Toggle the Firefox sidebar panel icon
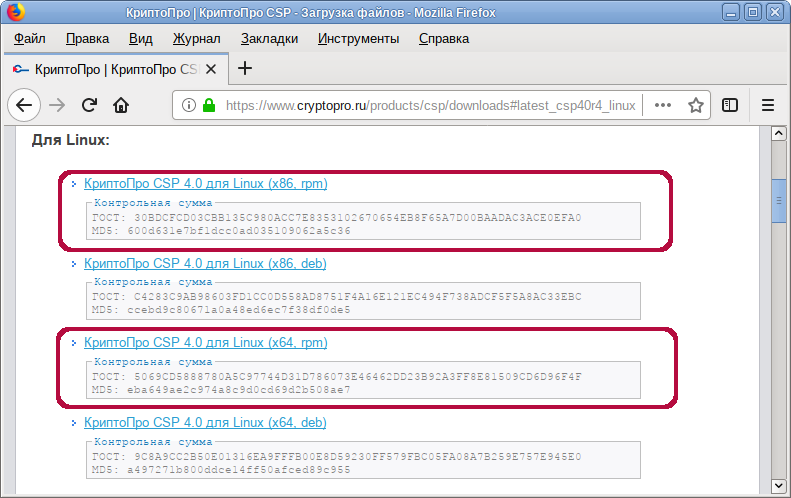 (729, 105)
